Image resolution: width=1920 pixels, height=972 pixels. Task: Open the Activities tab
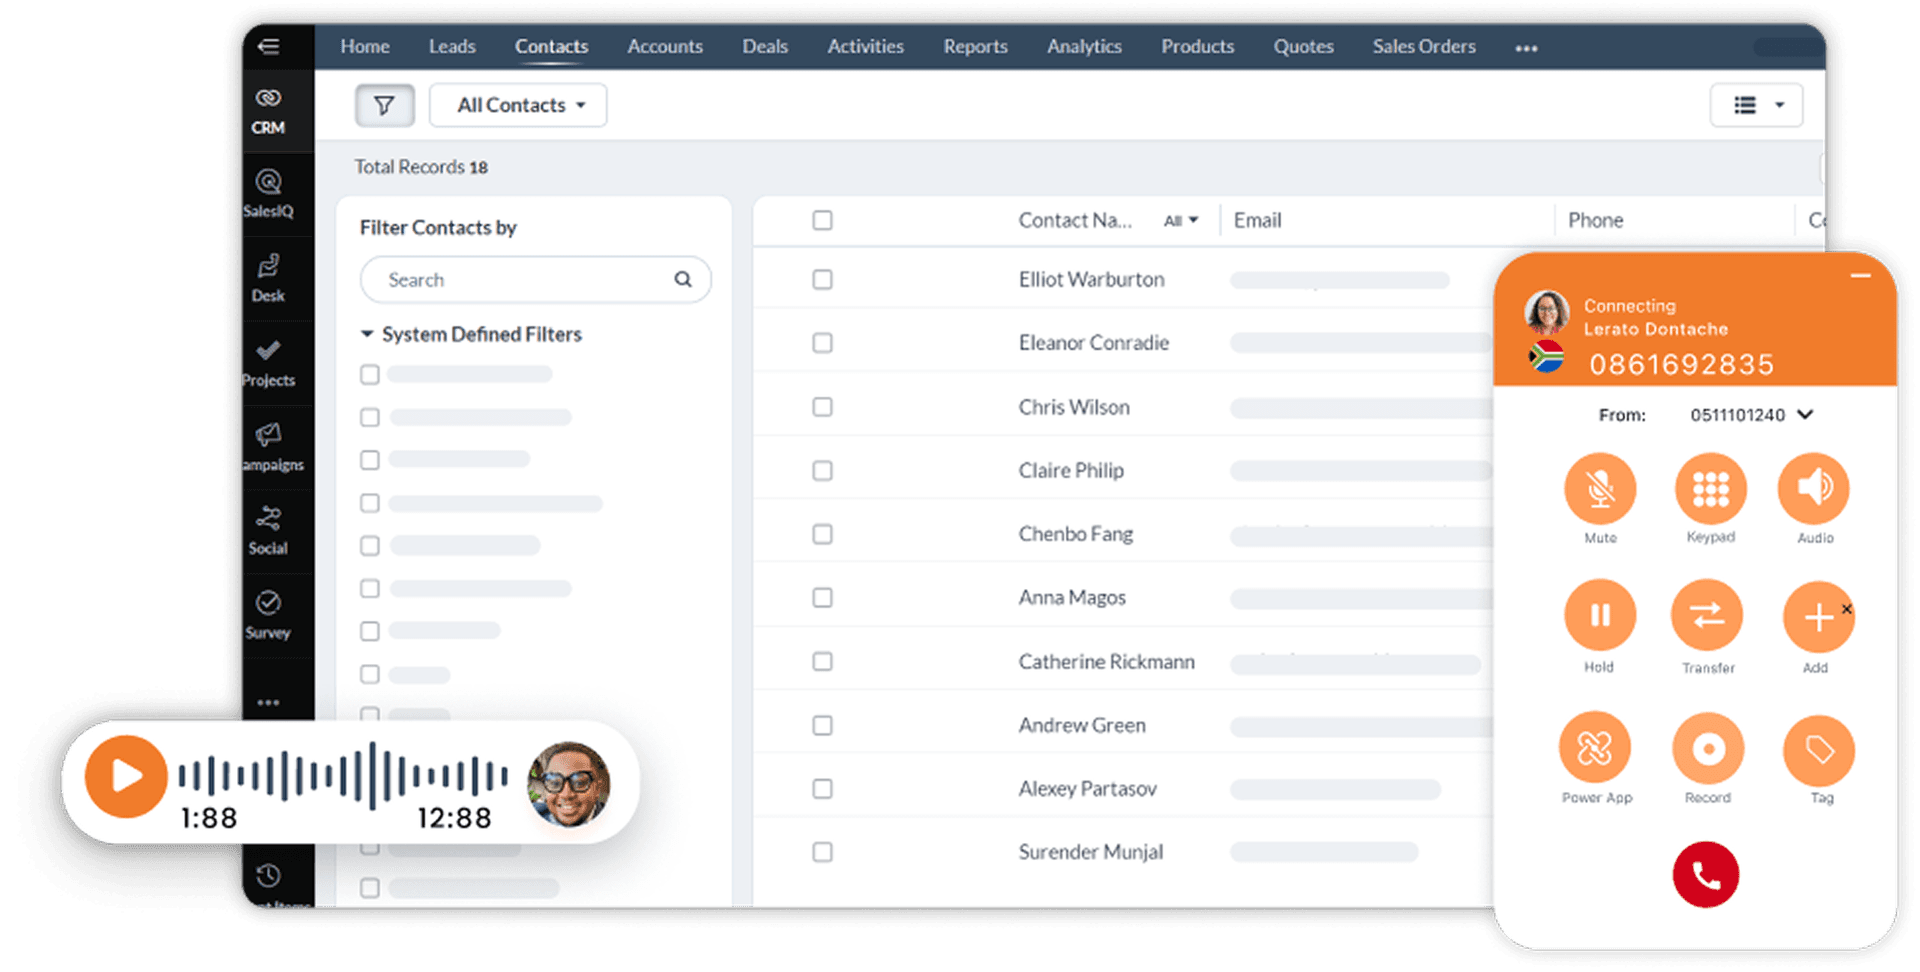[866, 46]
